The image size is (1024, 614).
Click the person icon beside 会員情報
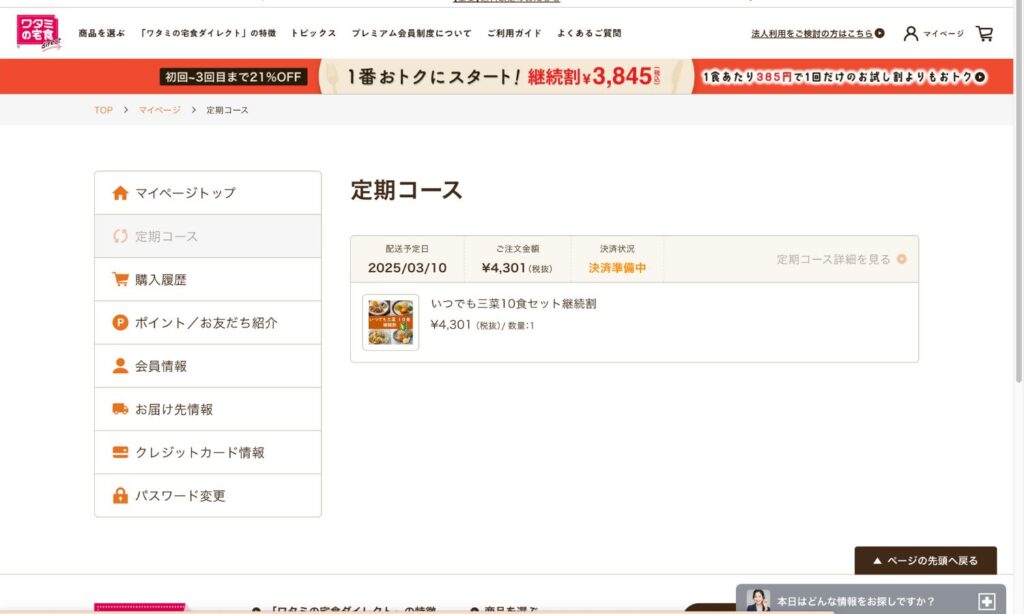120,366
